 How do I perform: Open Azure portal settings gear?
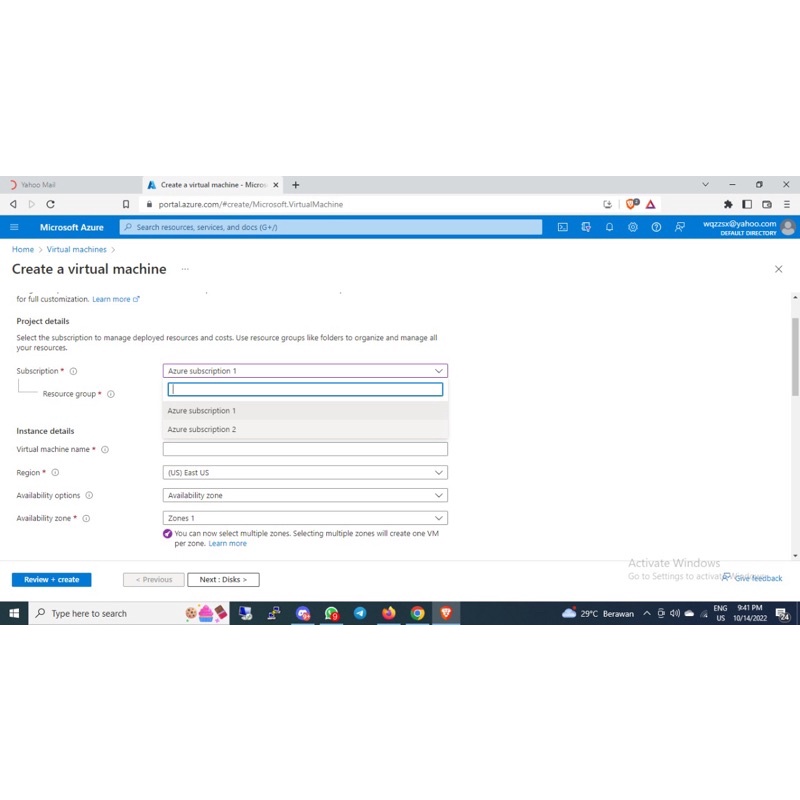633,227
